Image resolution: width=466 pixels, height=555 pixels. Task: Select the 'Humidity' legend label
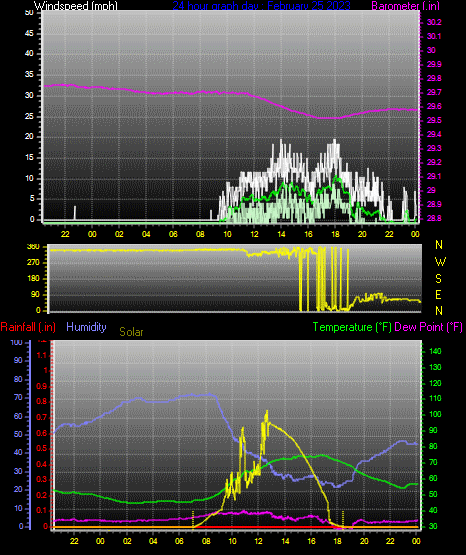[x=86, y=327]
